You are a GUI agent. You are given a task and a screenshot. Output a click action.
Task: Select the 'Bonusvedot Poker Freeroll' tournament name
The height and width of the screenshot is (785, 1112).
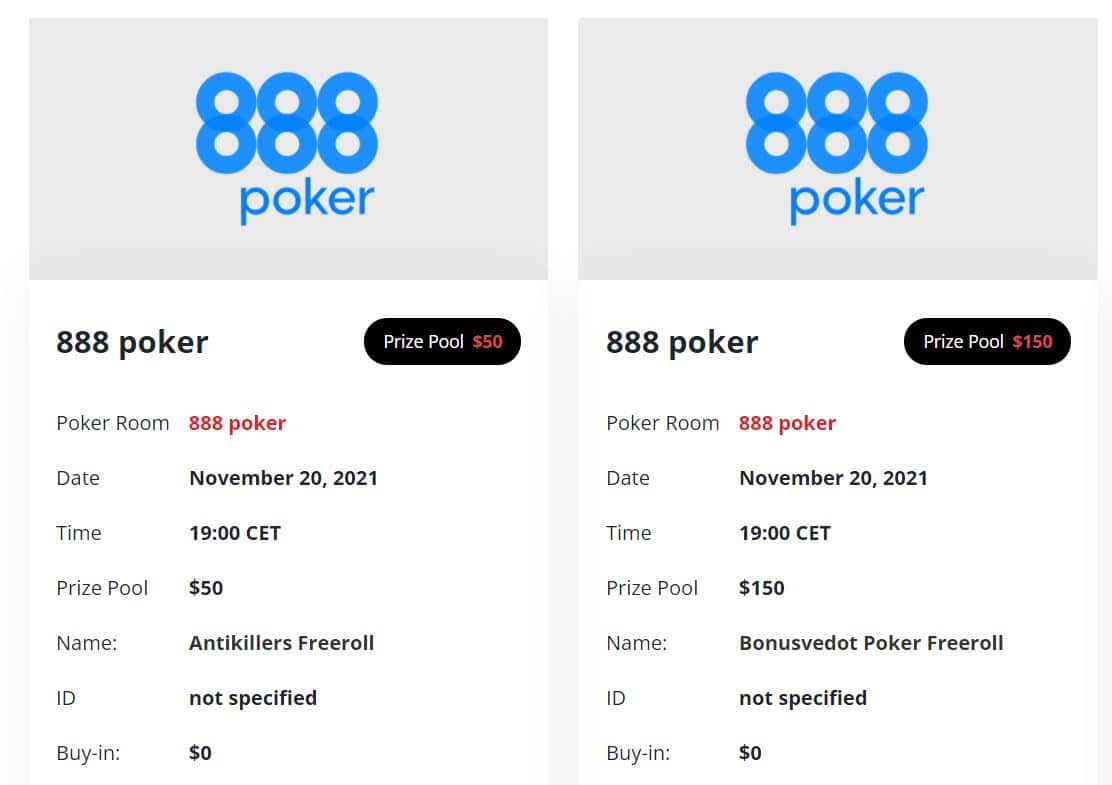[871, 643]
